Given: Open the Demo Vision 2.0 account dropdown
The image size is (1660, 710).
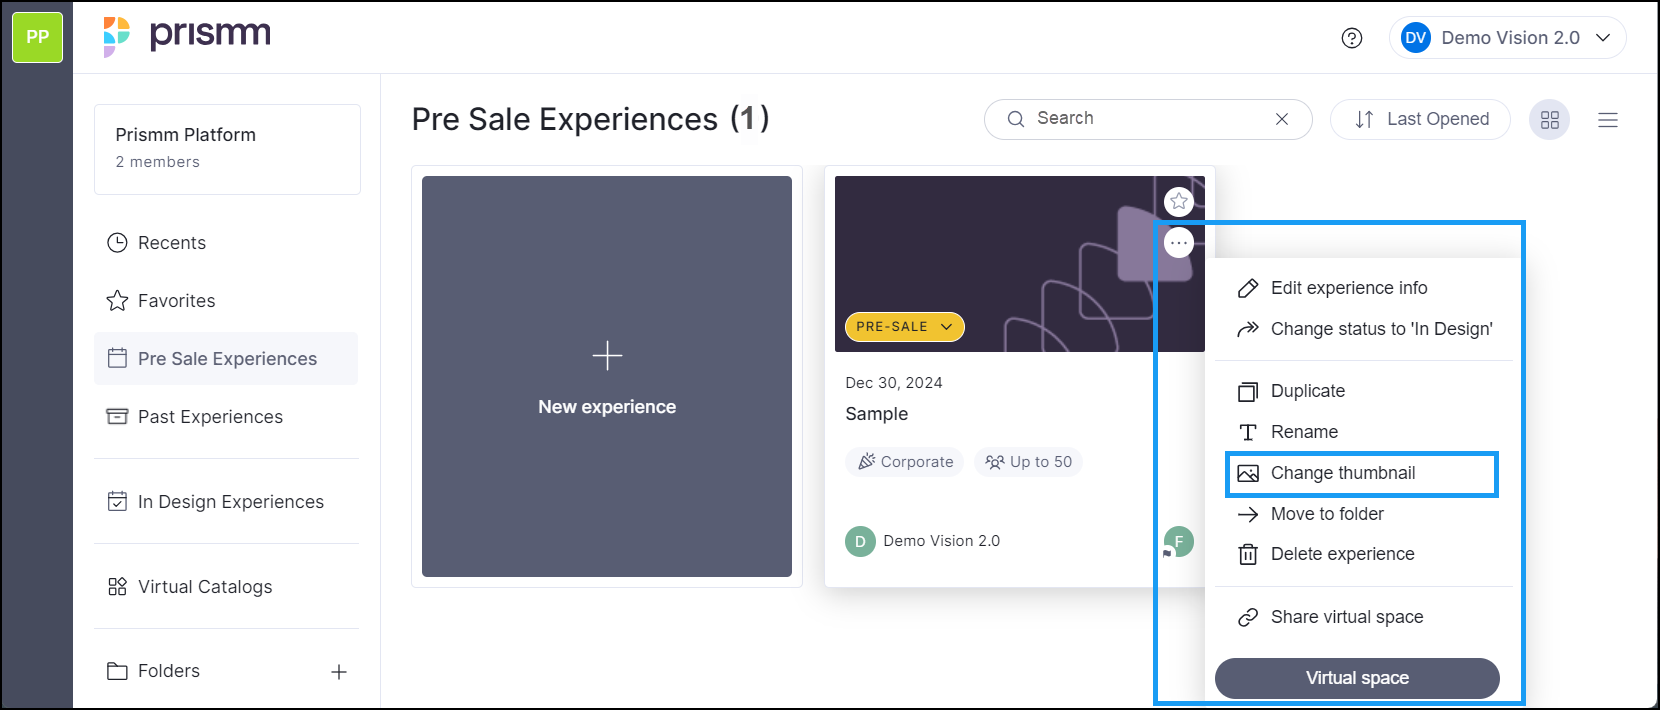Looking at the screenshot, I should point(1507,38).
